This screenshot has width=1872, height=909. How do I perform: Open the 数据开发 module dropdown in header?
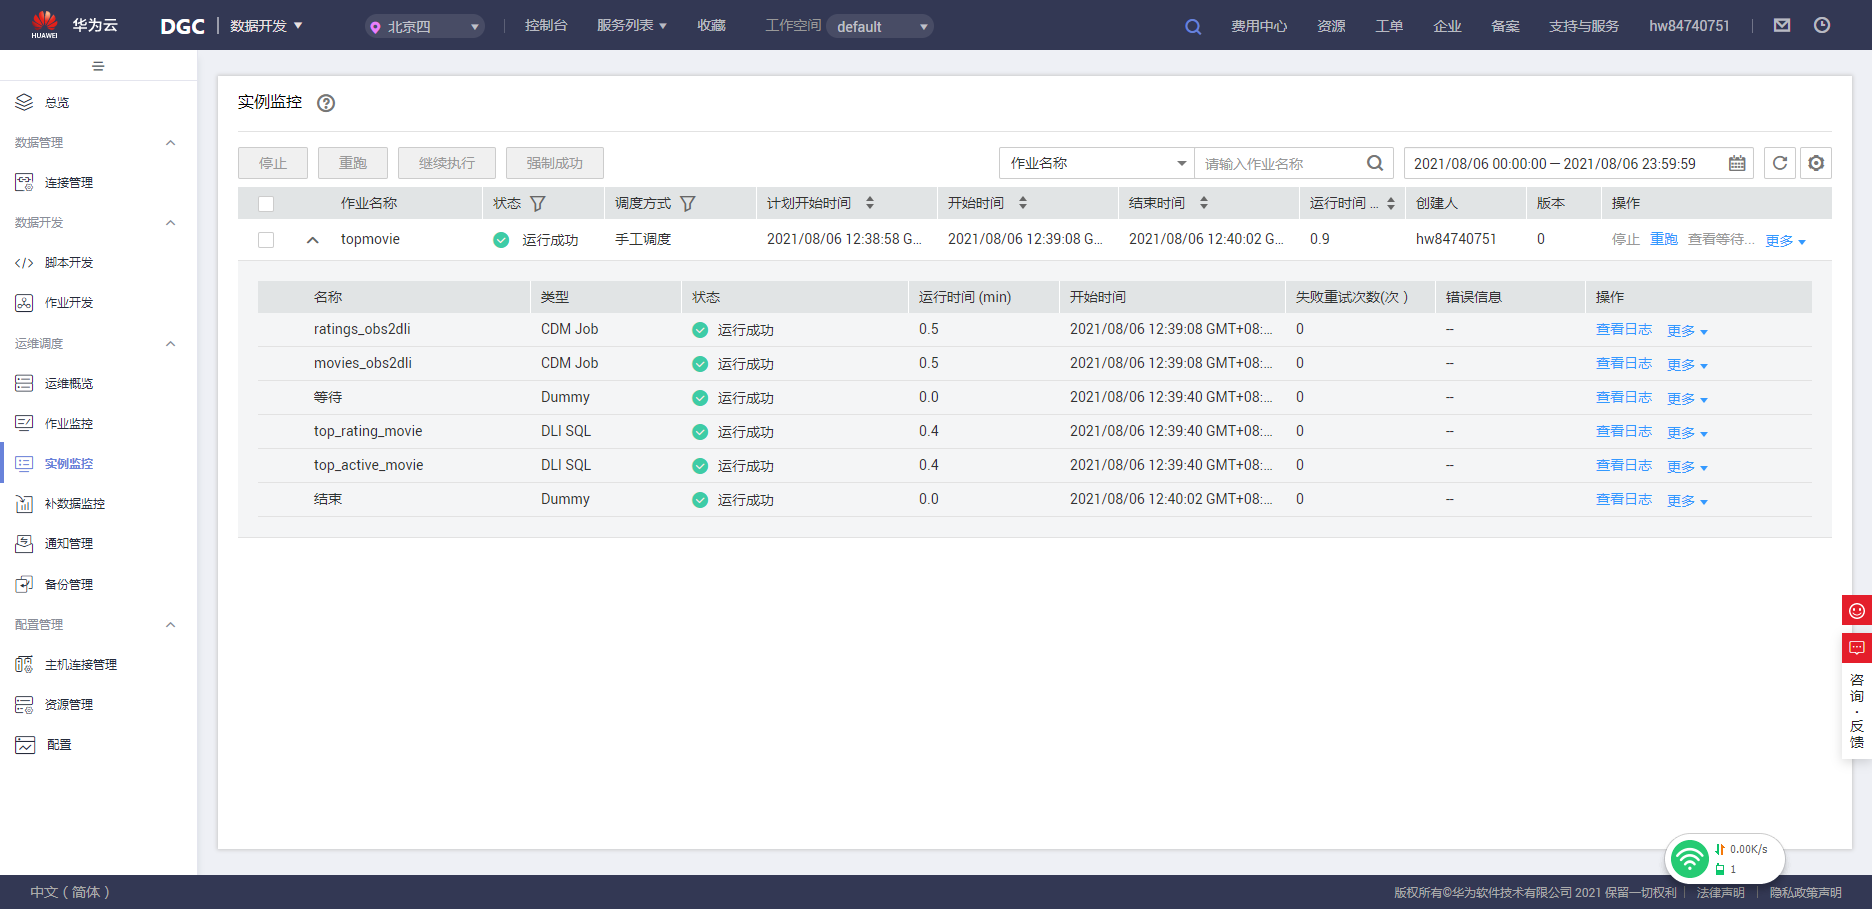266,26
